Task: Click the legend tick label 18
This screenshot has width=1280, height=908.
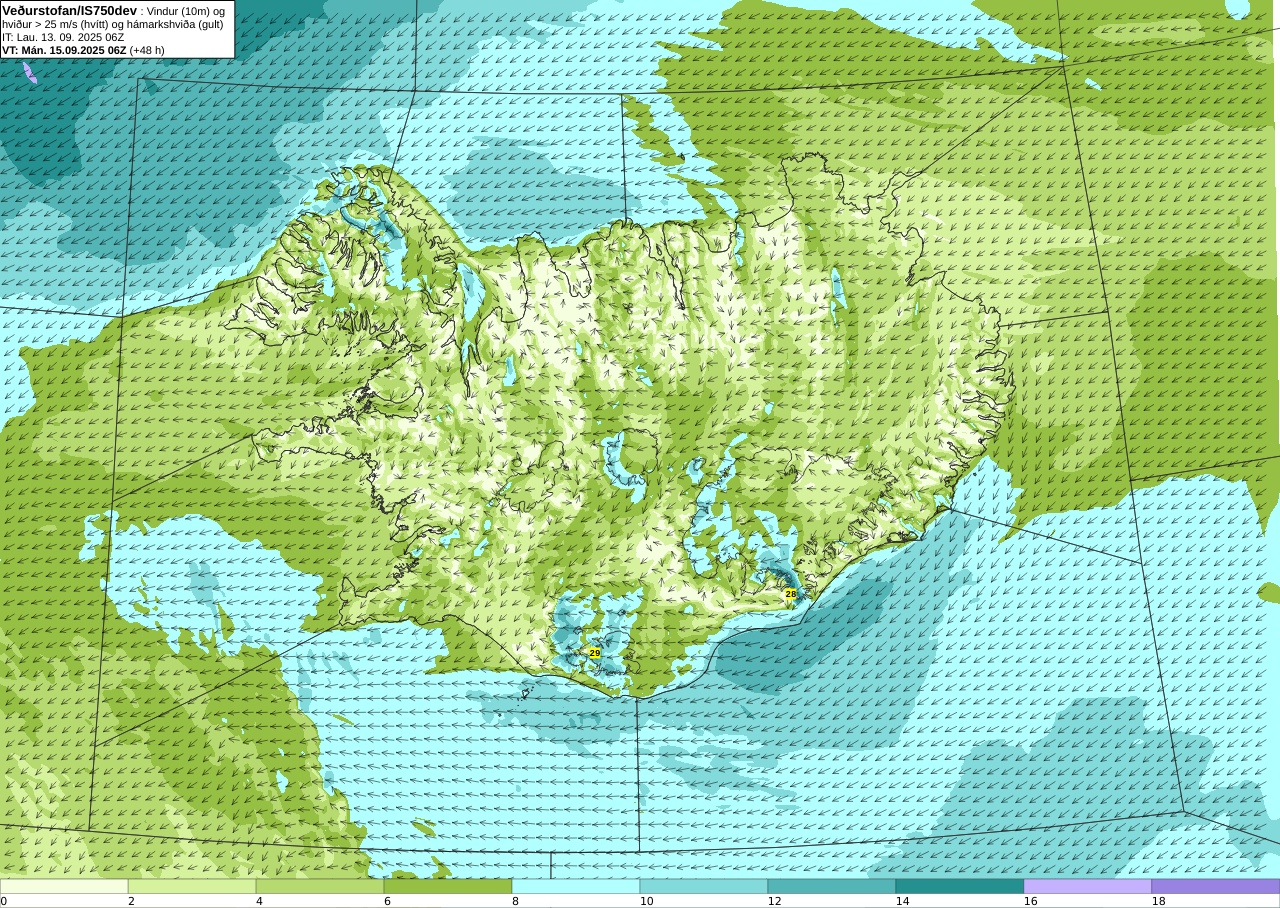Action: 1159,901
